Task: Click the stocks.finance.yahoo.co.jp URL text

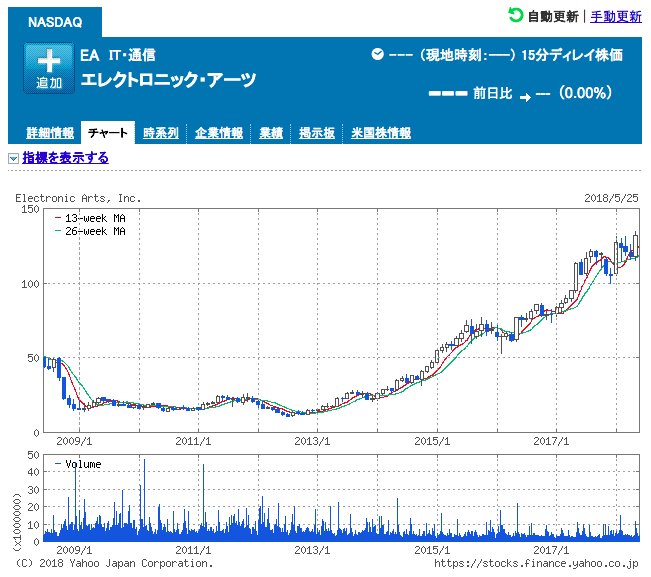Action: [x=536, y=563]
